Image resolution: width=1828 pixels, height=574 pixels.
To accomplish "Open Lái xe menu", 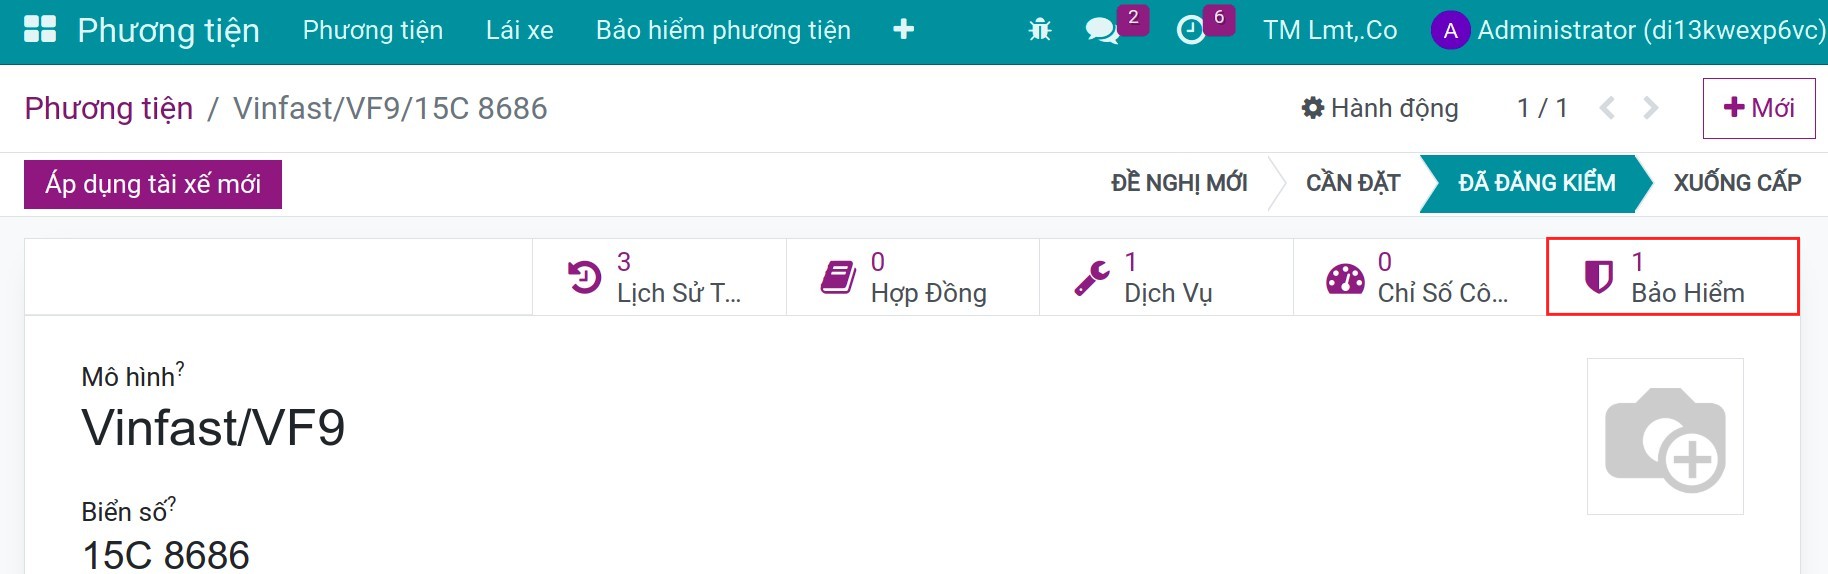I will tap(520, 30).
